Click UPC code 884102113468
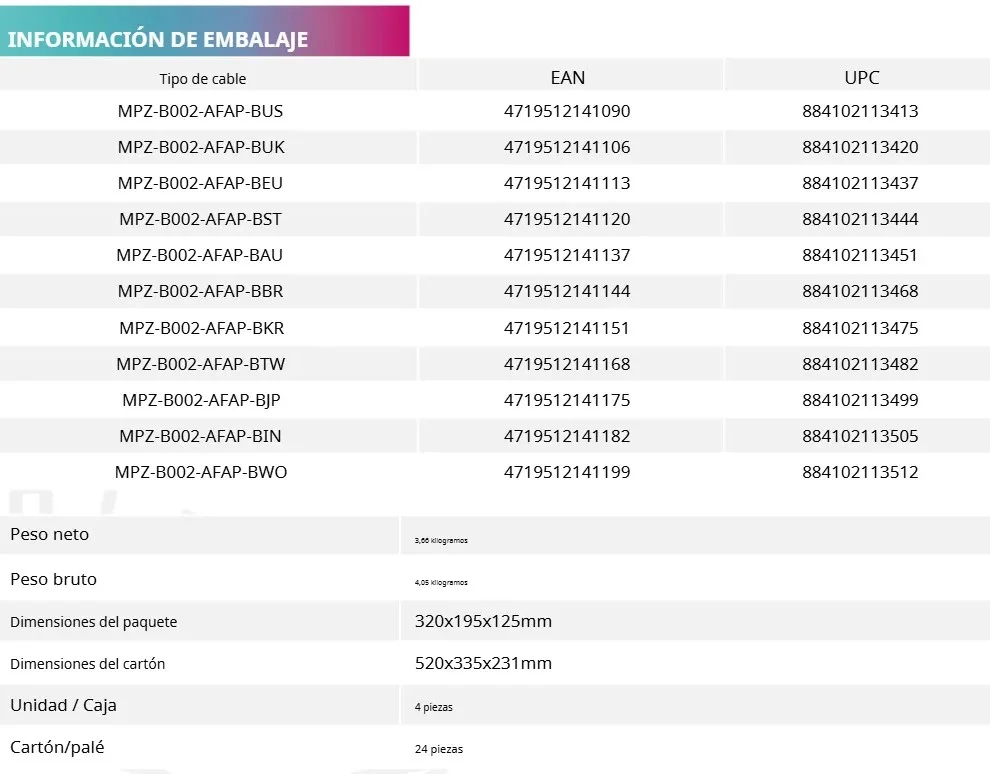This screenshot has height=774, width=990. click(x=860, y=291)
